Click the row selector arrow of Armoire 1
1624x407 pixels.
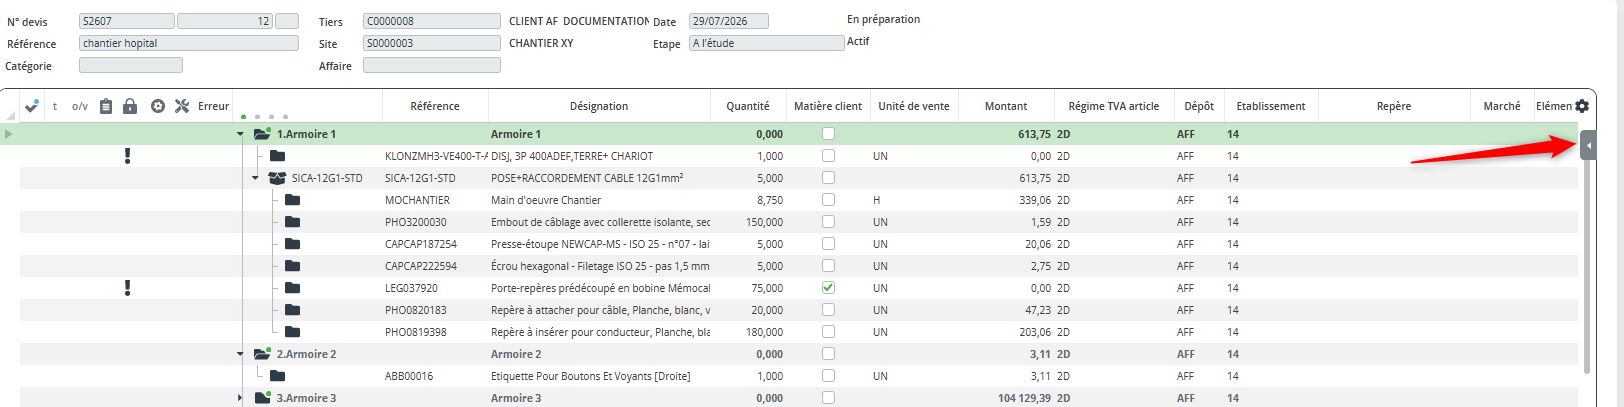(x=9, y=134)
